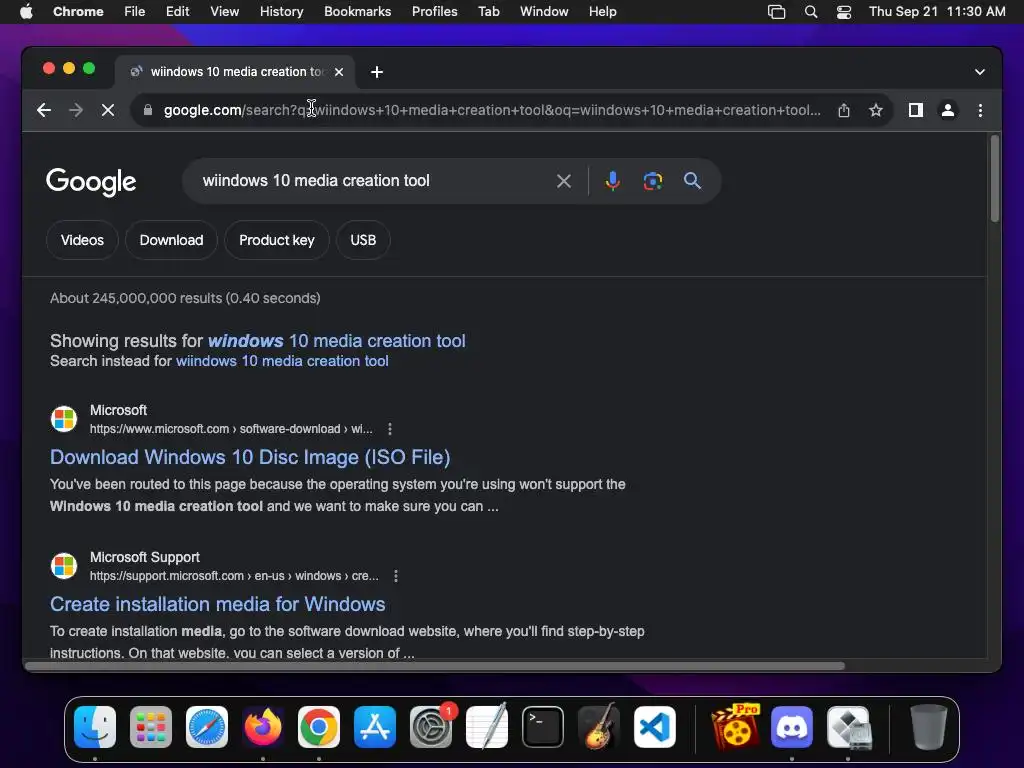Go back to the previous page

pos(44,110)
